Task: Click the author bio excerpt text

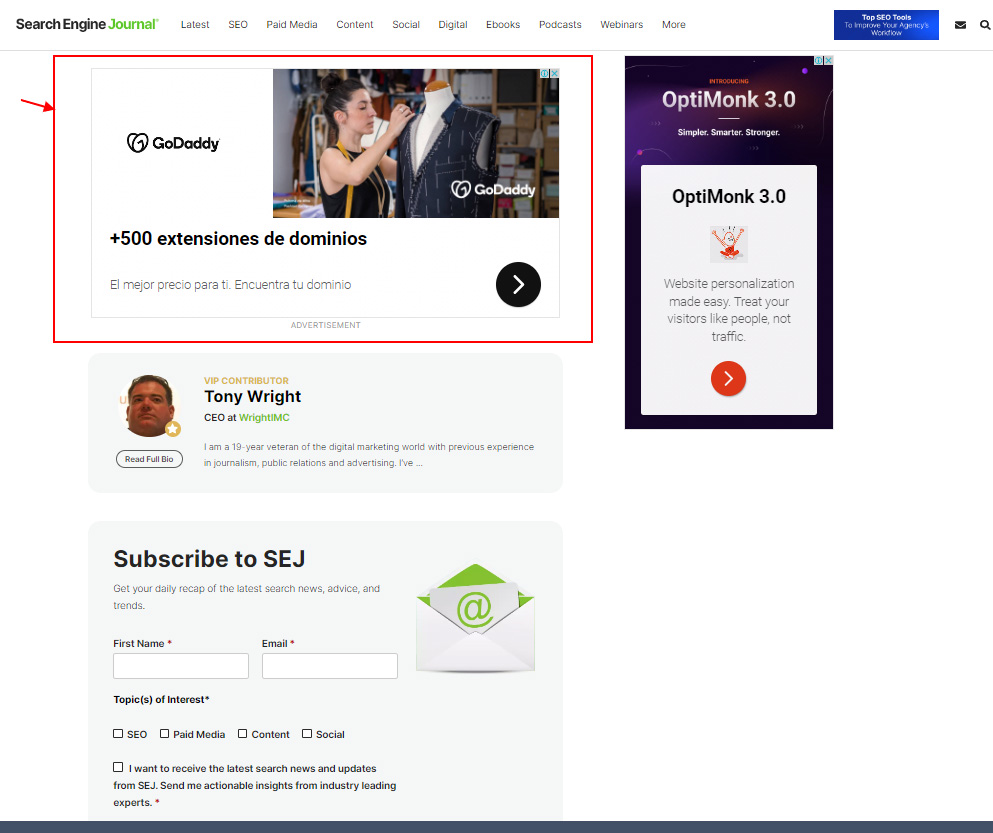Action: point(369,455)
